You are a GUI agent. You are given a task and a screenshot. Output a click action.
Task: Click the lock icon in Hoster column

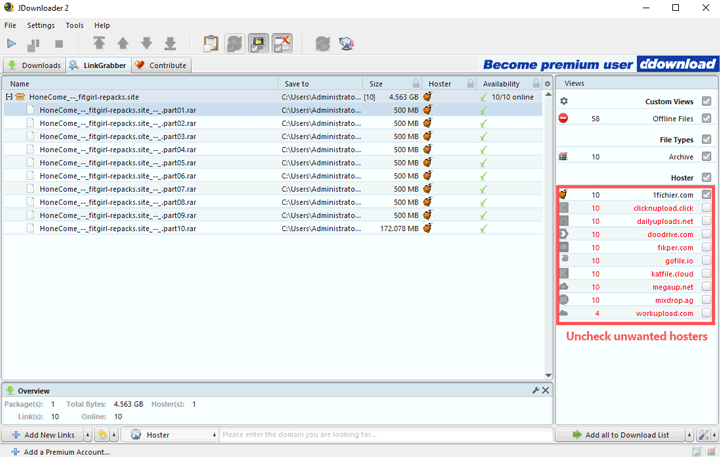471,83
